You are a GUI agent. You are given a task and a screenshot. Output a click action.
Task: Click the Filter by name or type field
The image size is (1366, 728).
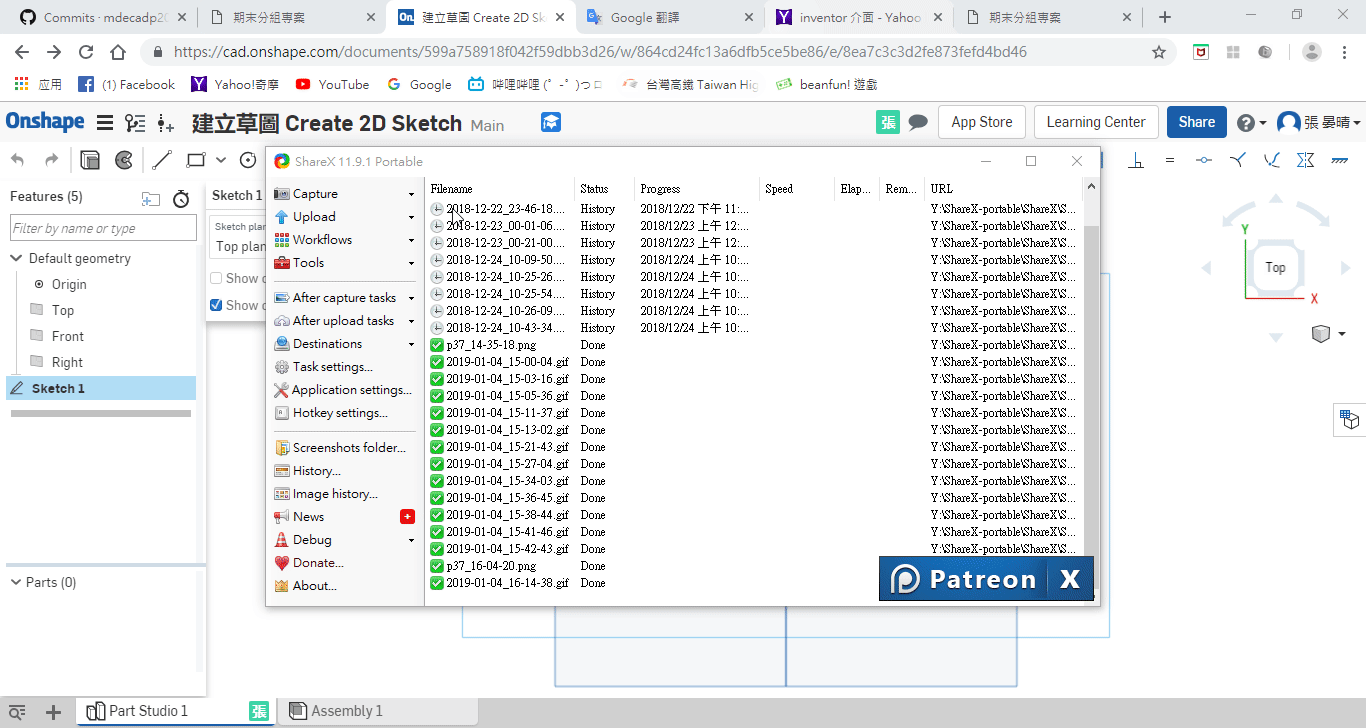pos(103,228)
